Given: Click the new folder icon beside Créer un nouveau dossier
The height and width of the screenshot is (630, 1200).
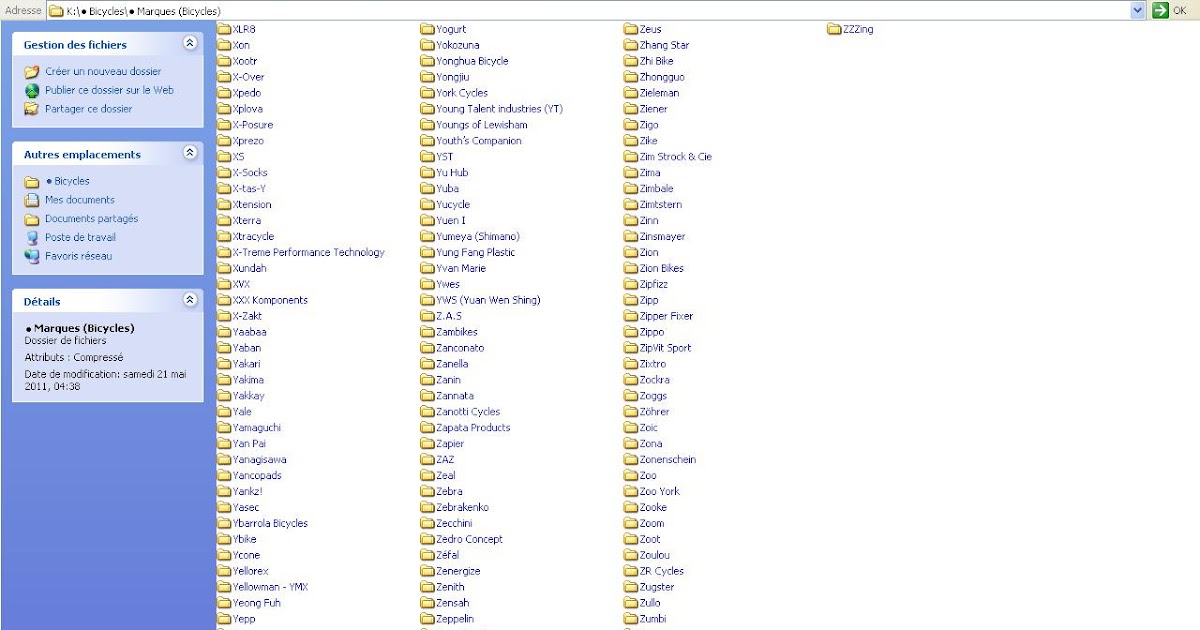Looking at the screenshot, I should point(32,72).
